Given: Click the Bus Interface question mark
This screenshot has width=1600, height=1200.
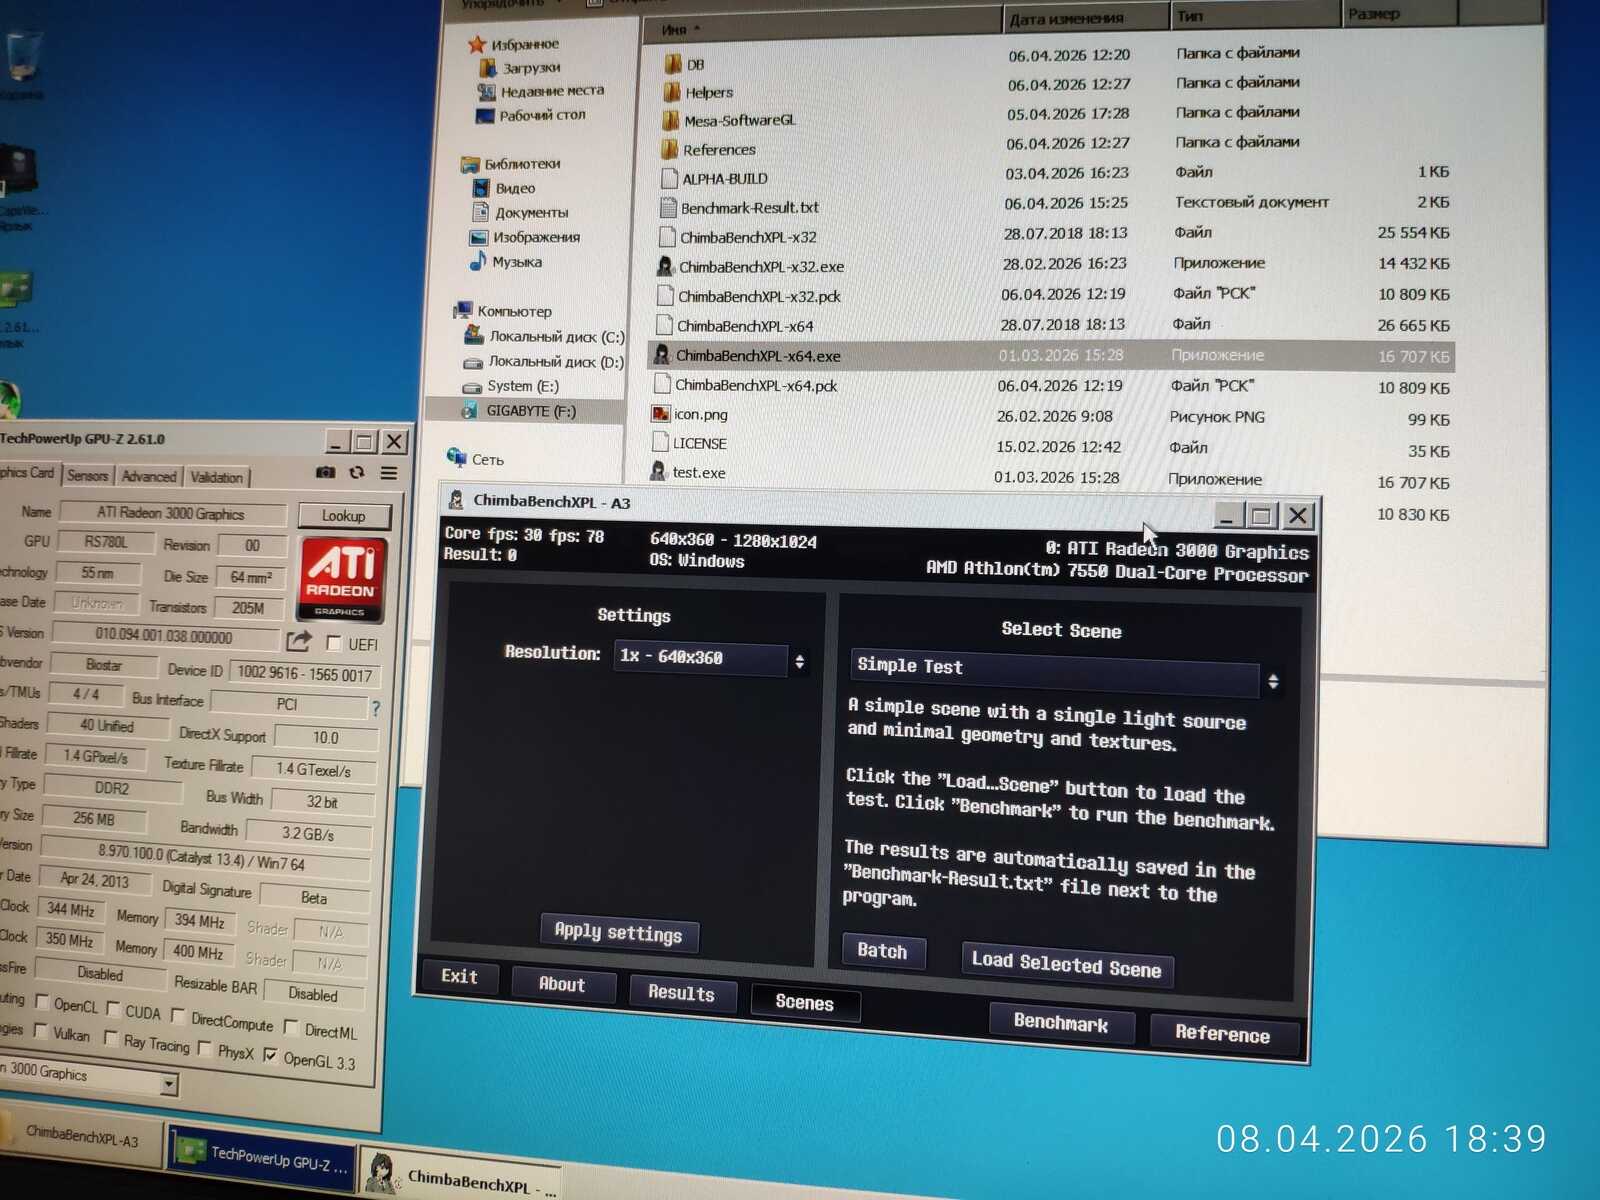Looking at the screenshot, I should pos(376,708).
